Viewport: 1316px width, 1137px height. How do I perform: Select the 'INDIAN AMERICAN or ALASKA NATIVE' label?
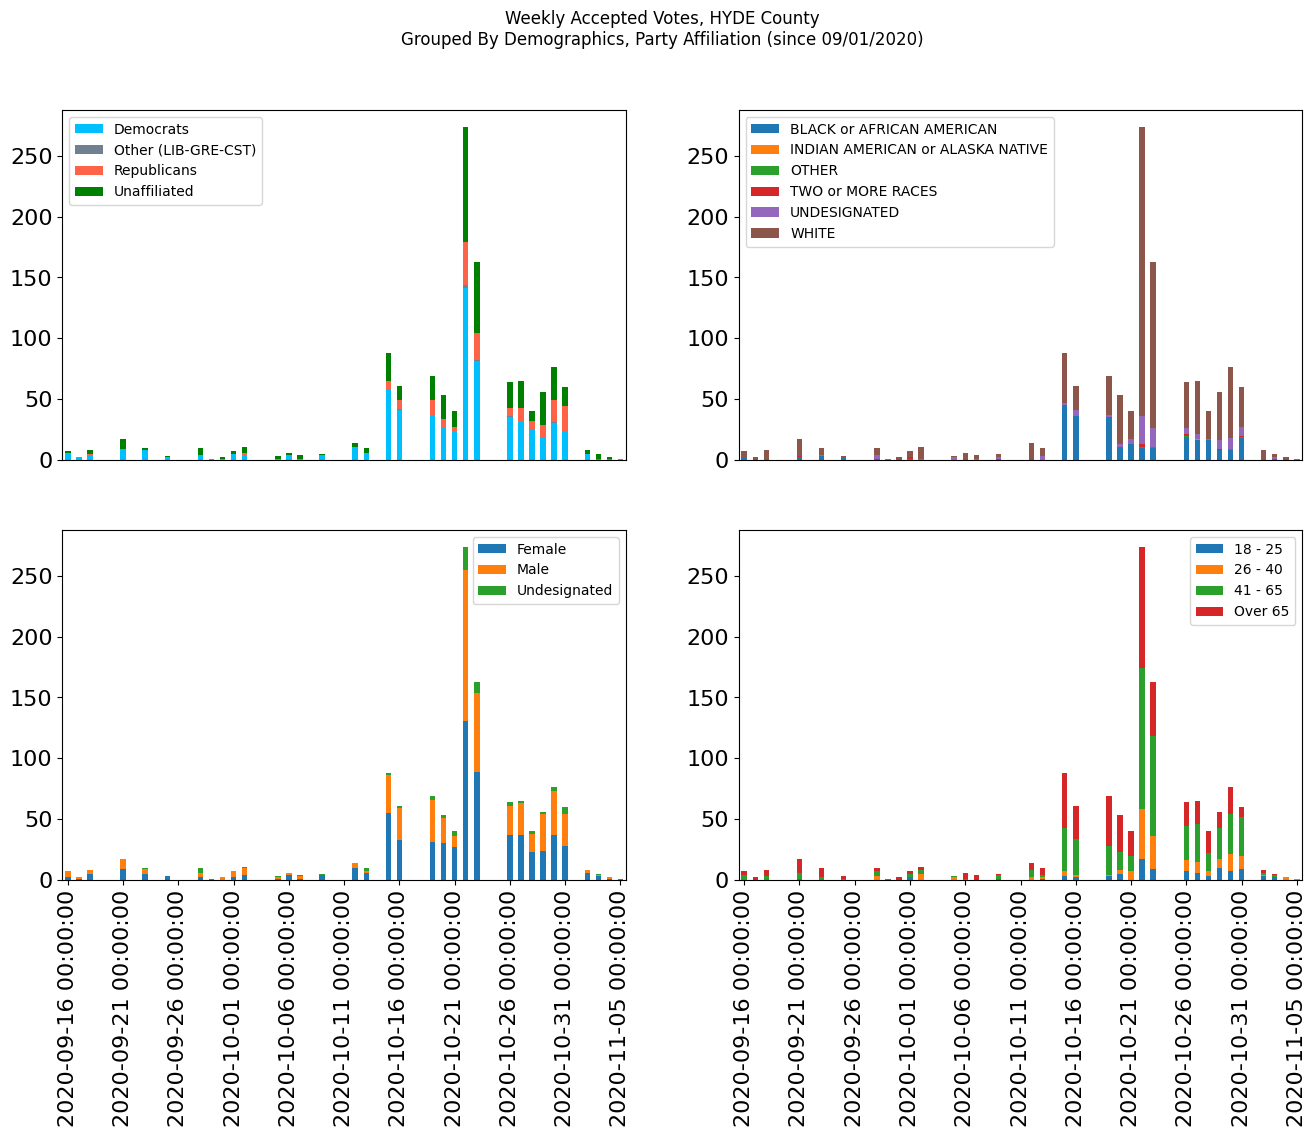[919, 150]
